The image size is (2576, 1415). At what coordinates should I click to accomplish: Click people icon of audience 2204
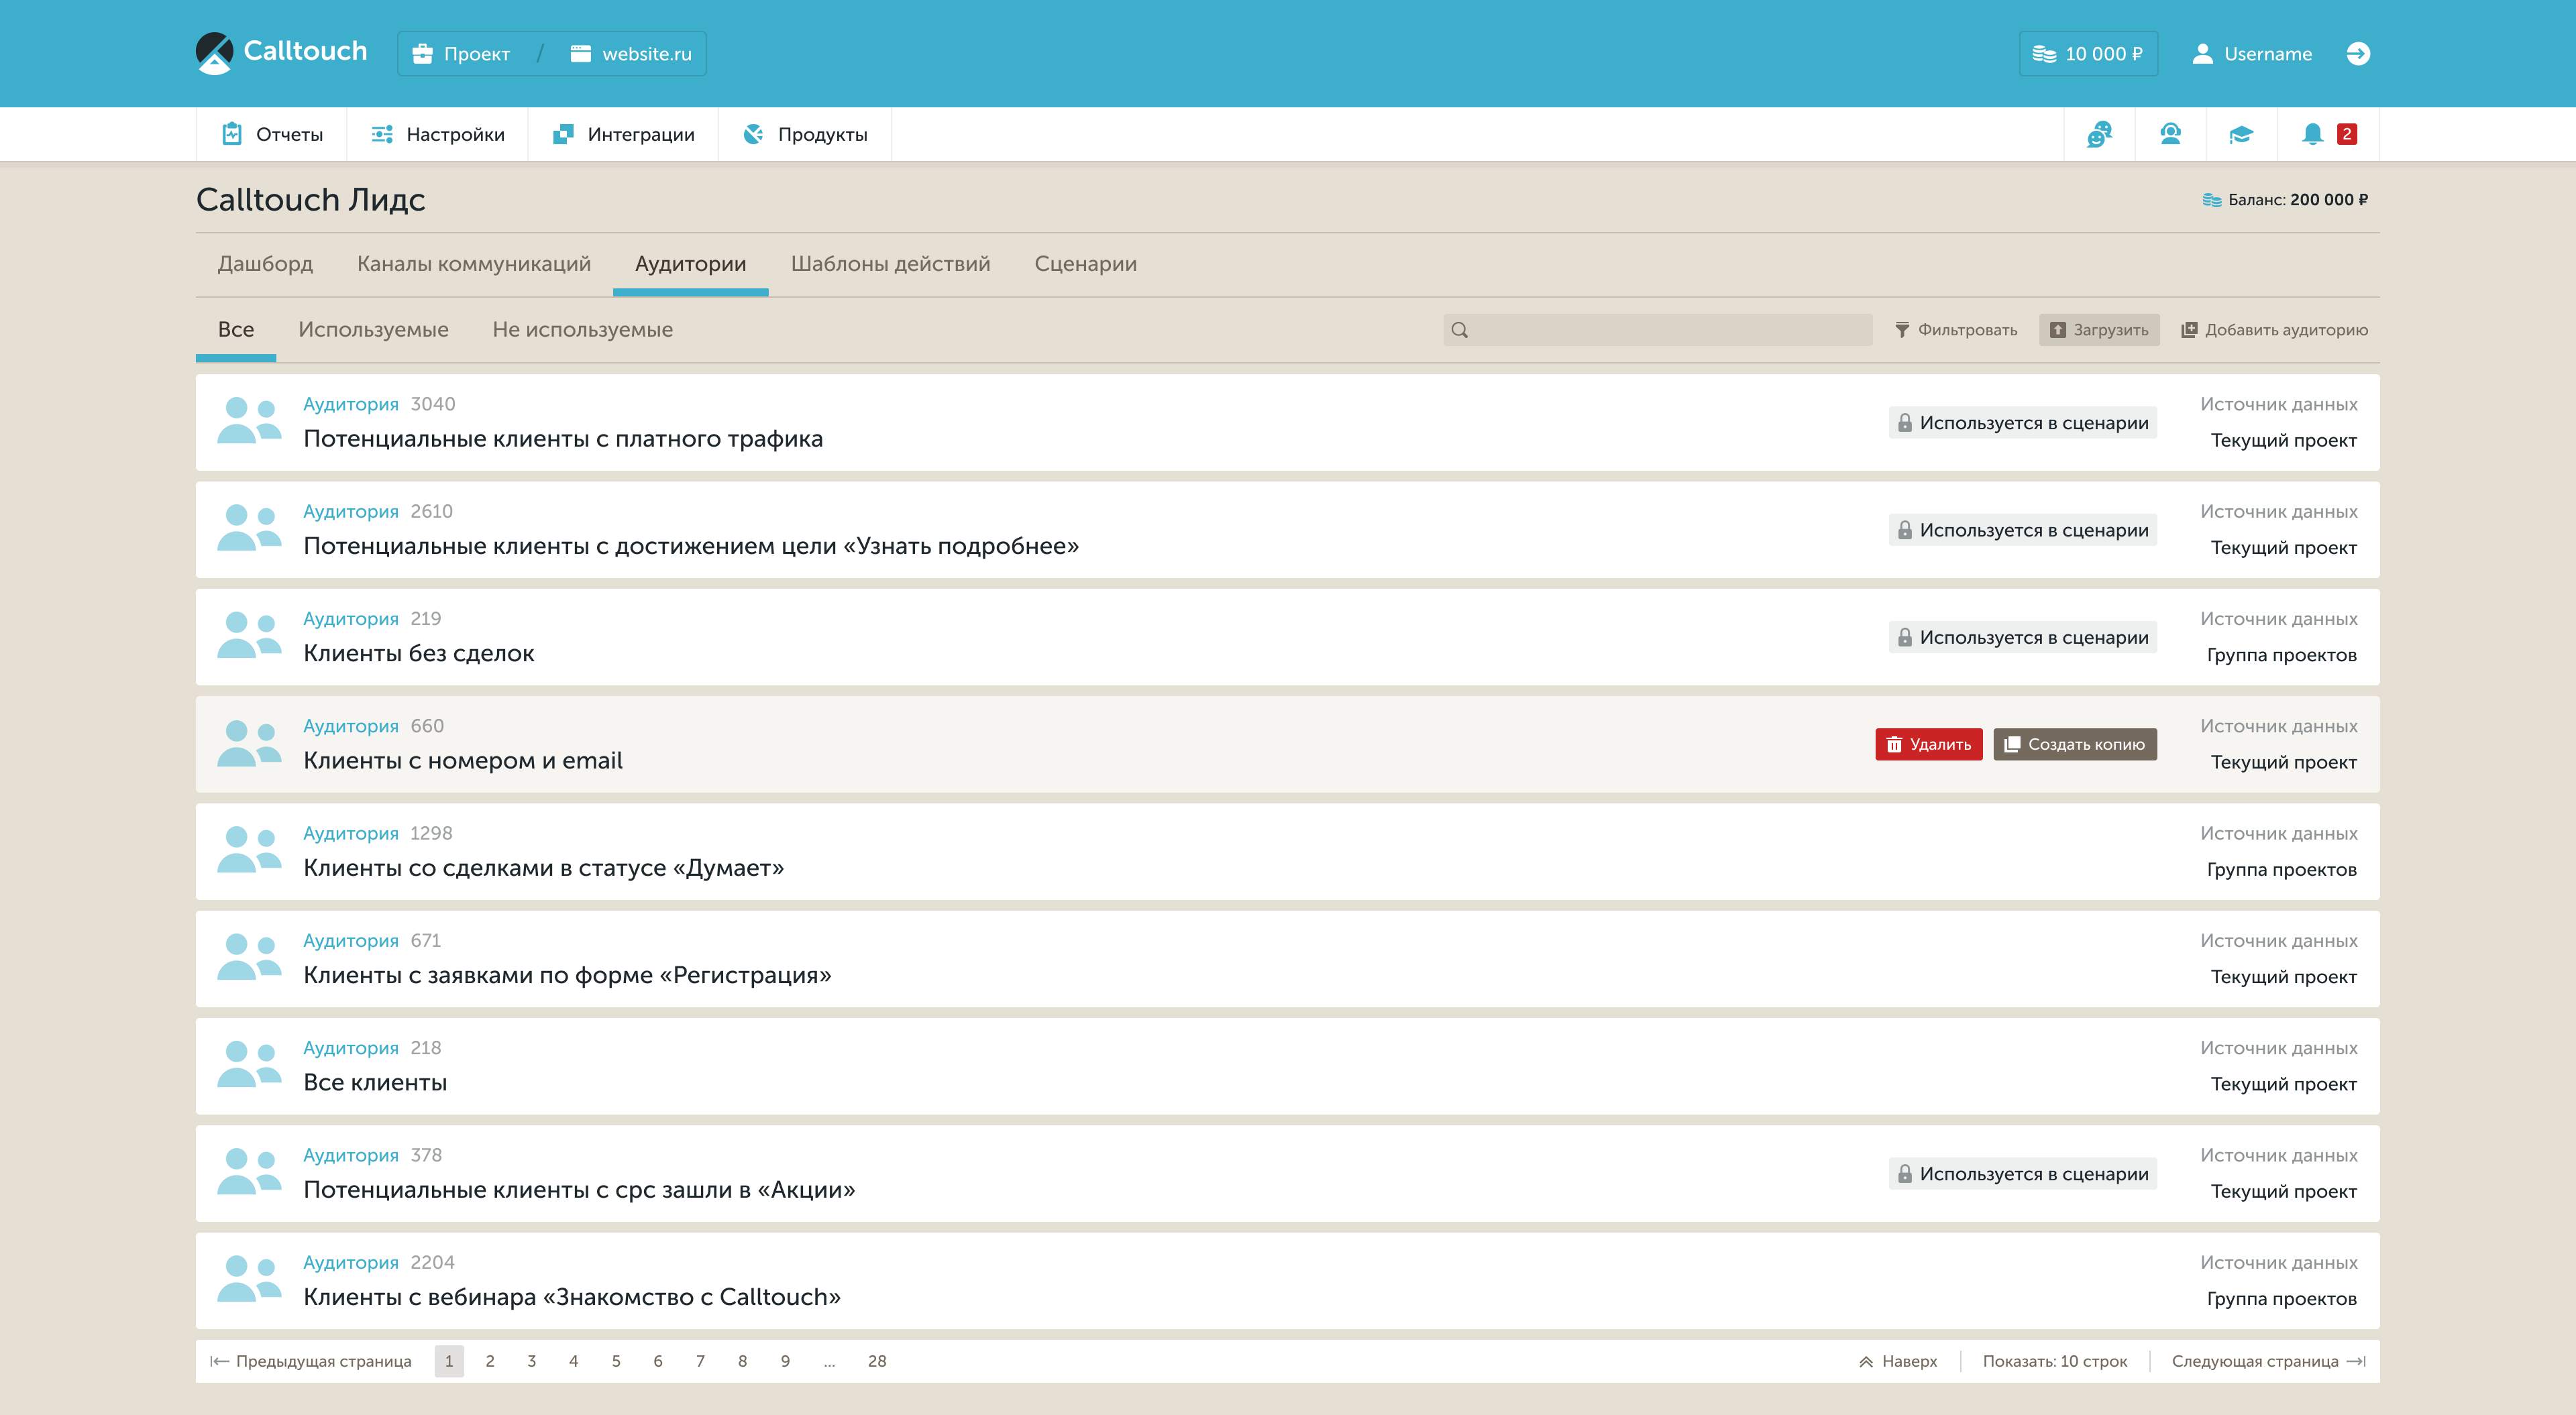tap(249, 1279)
